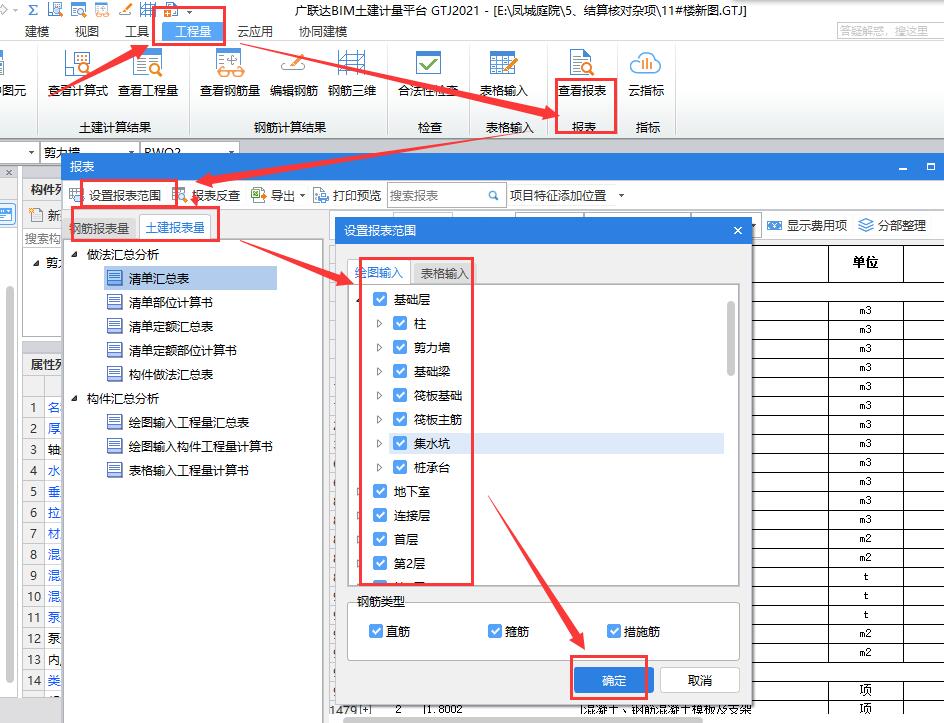Collapse the 做法汇总分析 group

(75, 254)
